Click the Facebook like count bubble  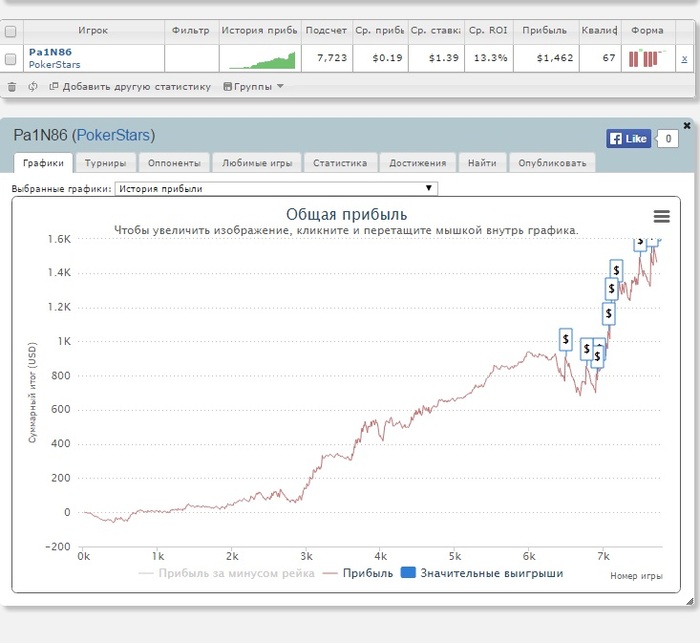(668, 138)
